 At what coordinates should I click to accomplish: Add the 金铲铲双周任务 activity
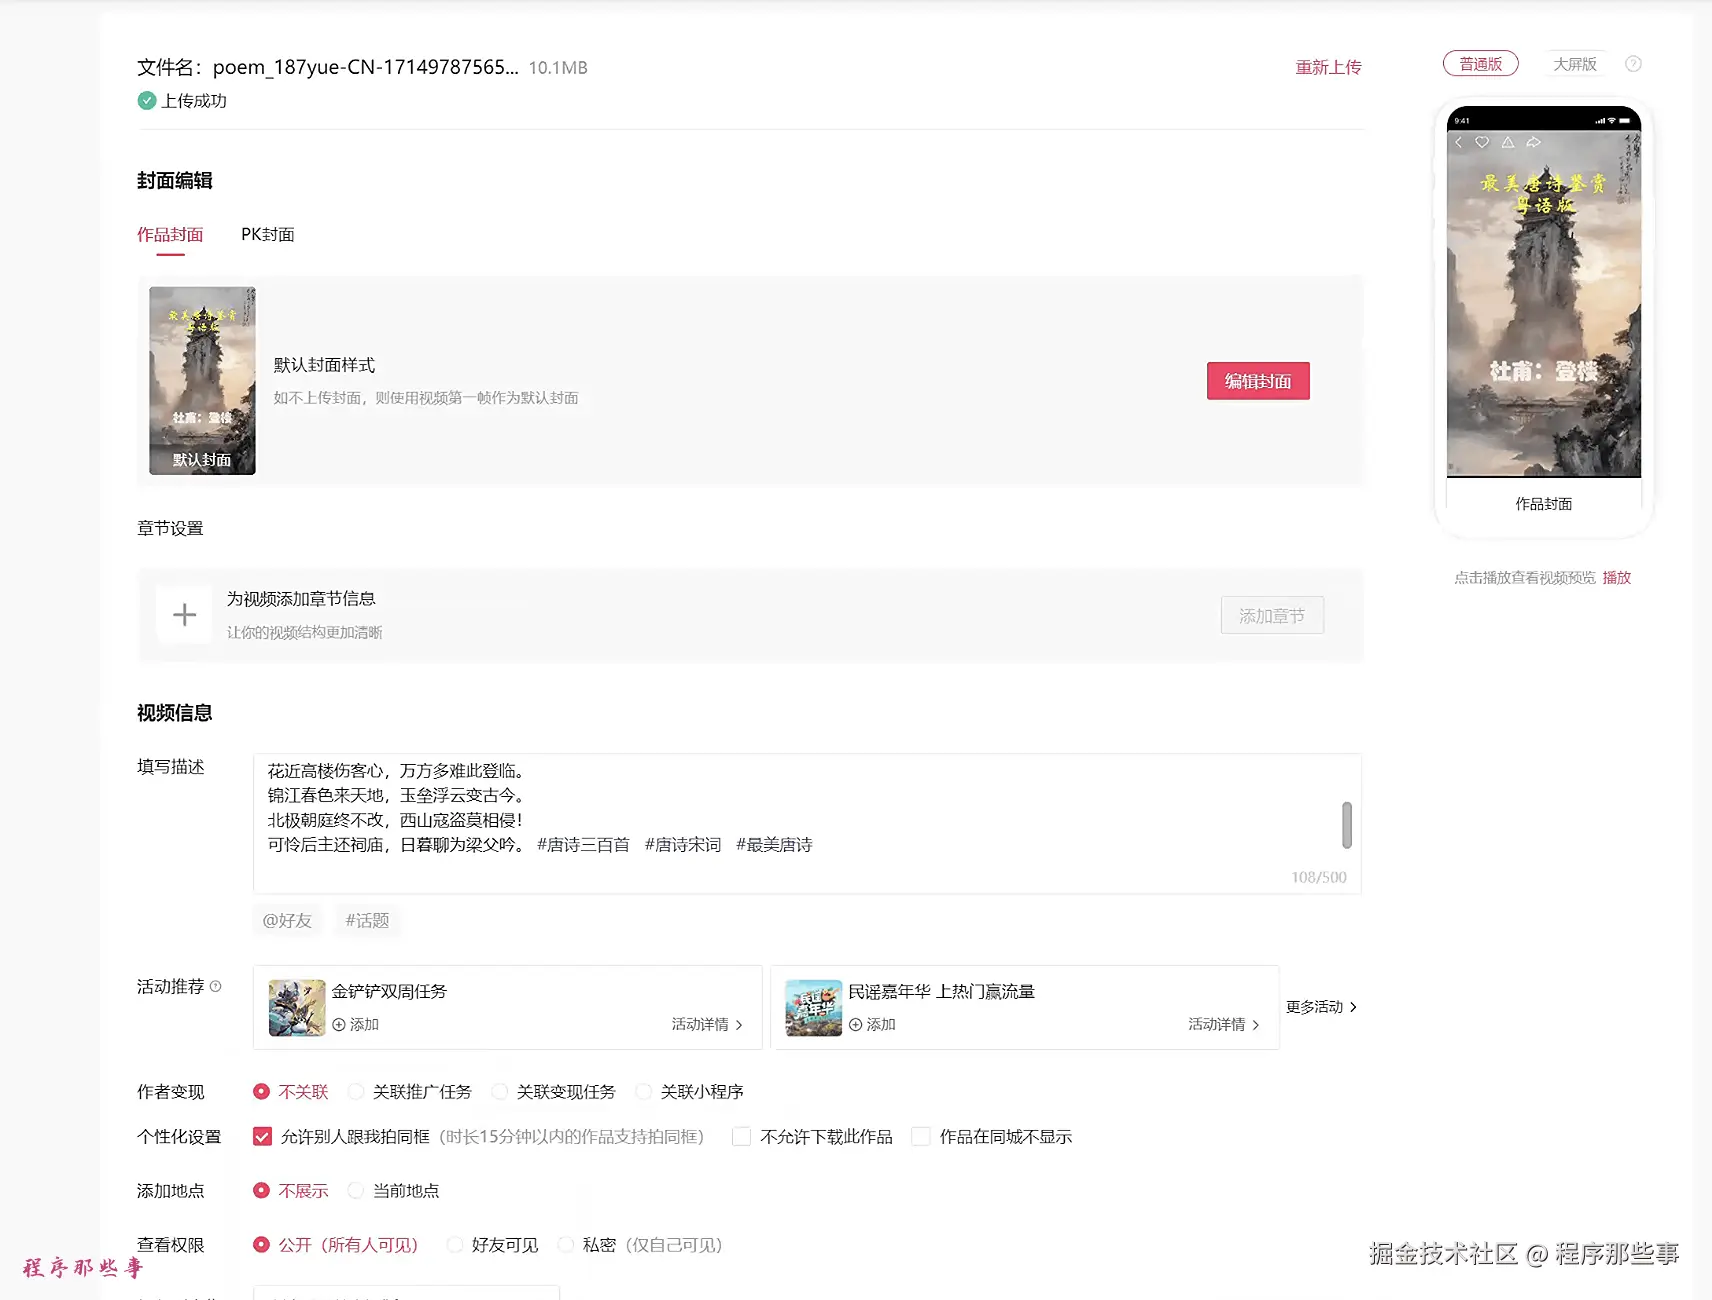click(x=355, y=1025)
